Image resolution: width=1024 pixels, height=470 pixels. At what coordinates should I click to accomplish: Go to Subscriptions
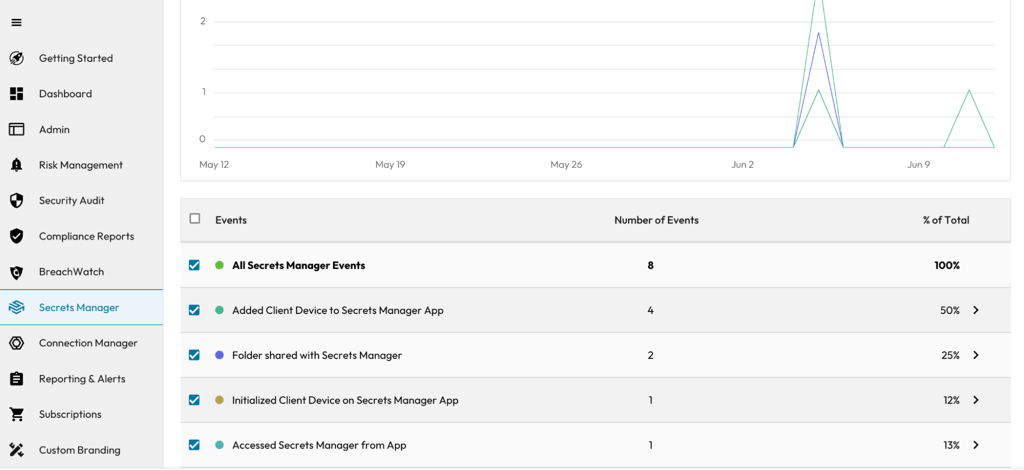[x=71, y=415]
